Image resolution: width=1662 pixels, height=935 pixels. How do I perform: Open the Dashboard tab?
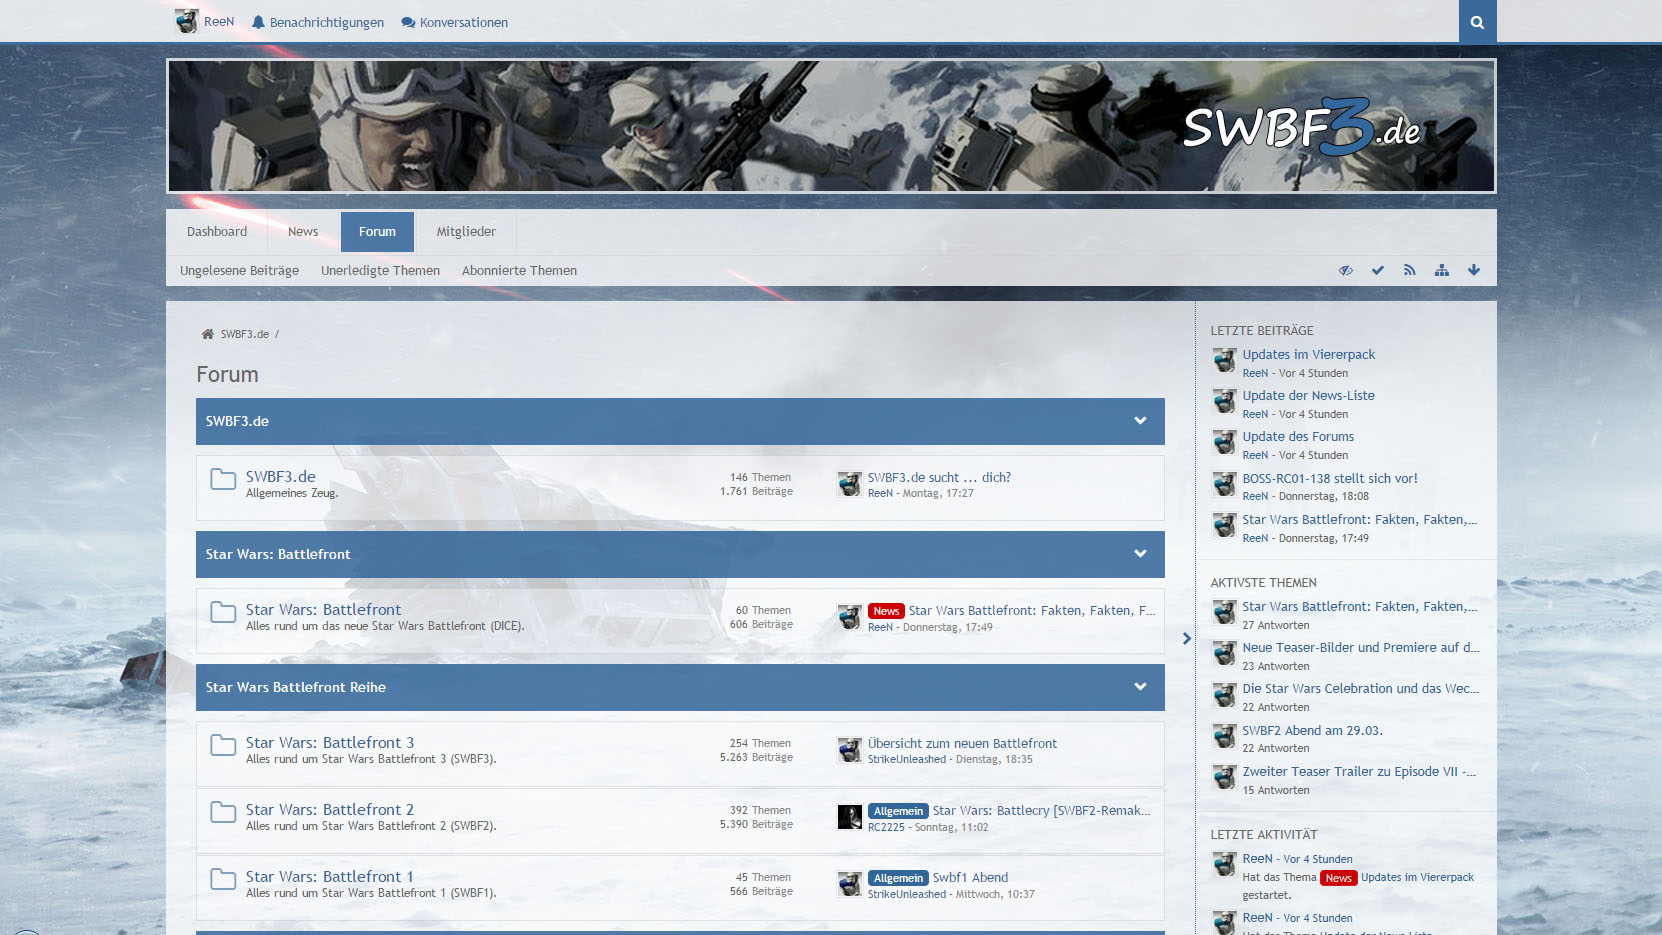point(217,231)
